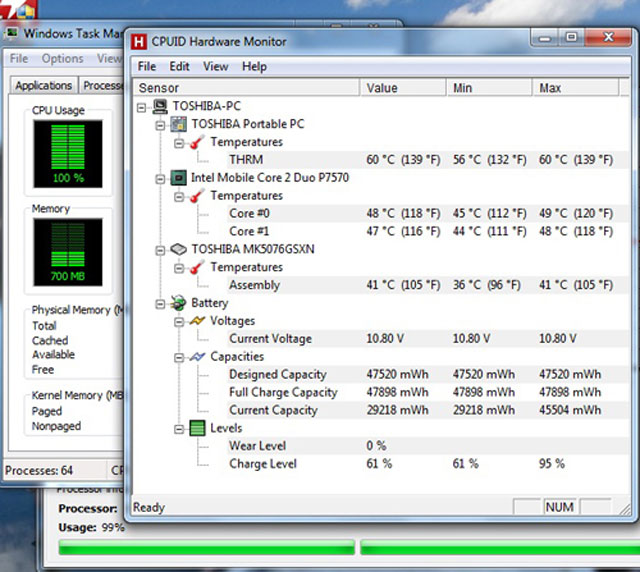Collapse the Voltages node

click(x=179, y=322)
